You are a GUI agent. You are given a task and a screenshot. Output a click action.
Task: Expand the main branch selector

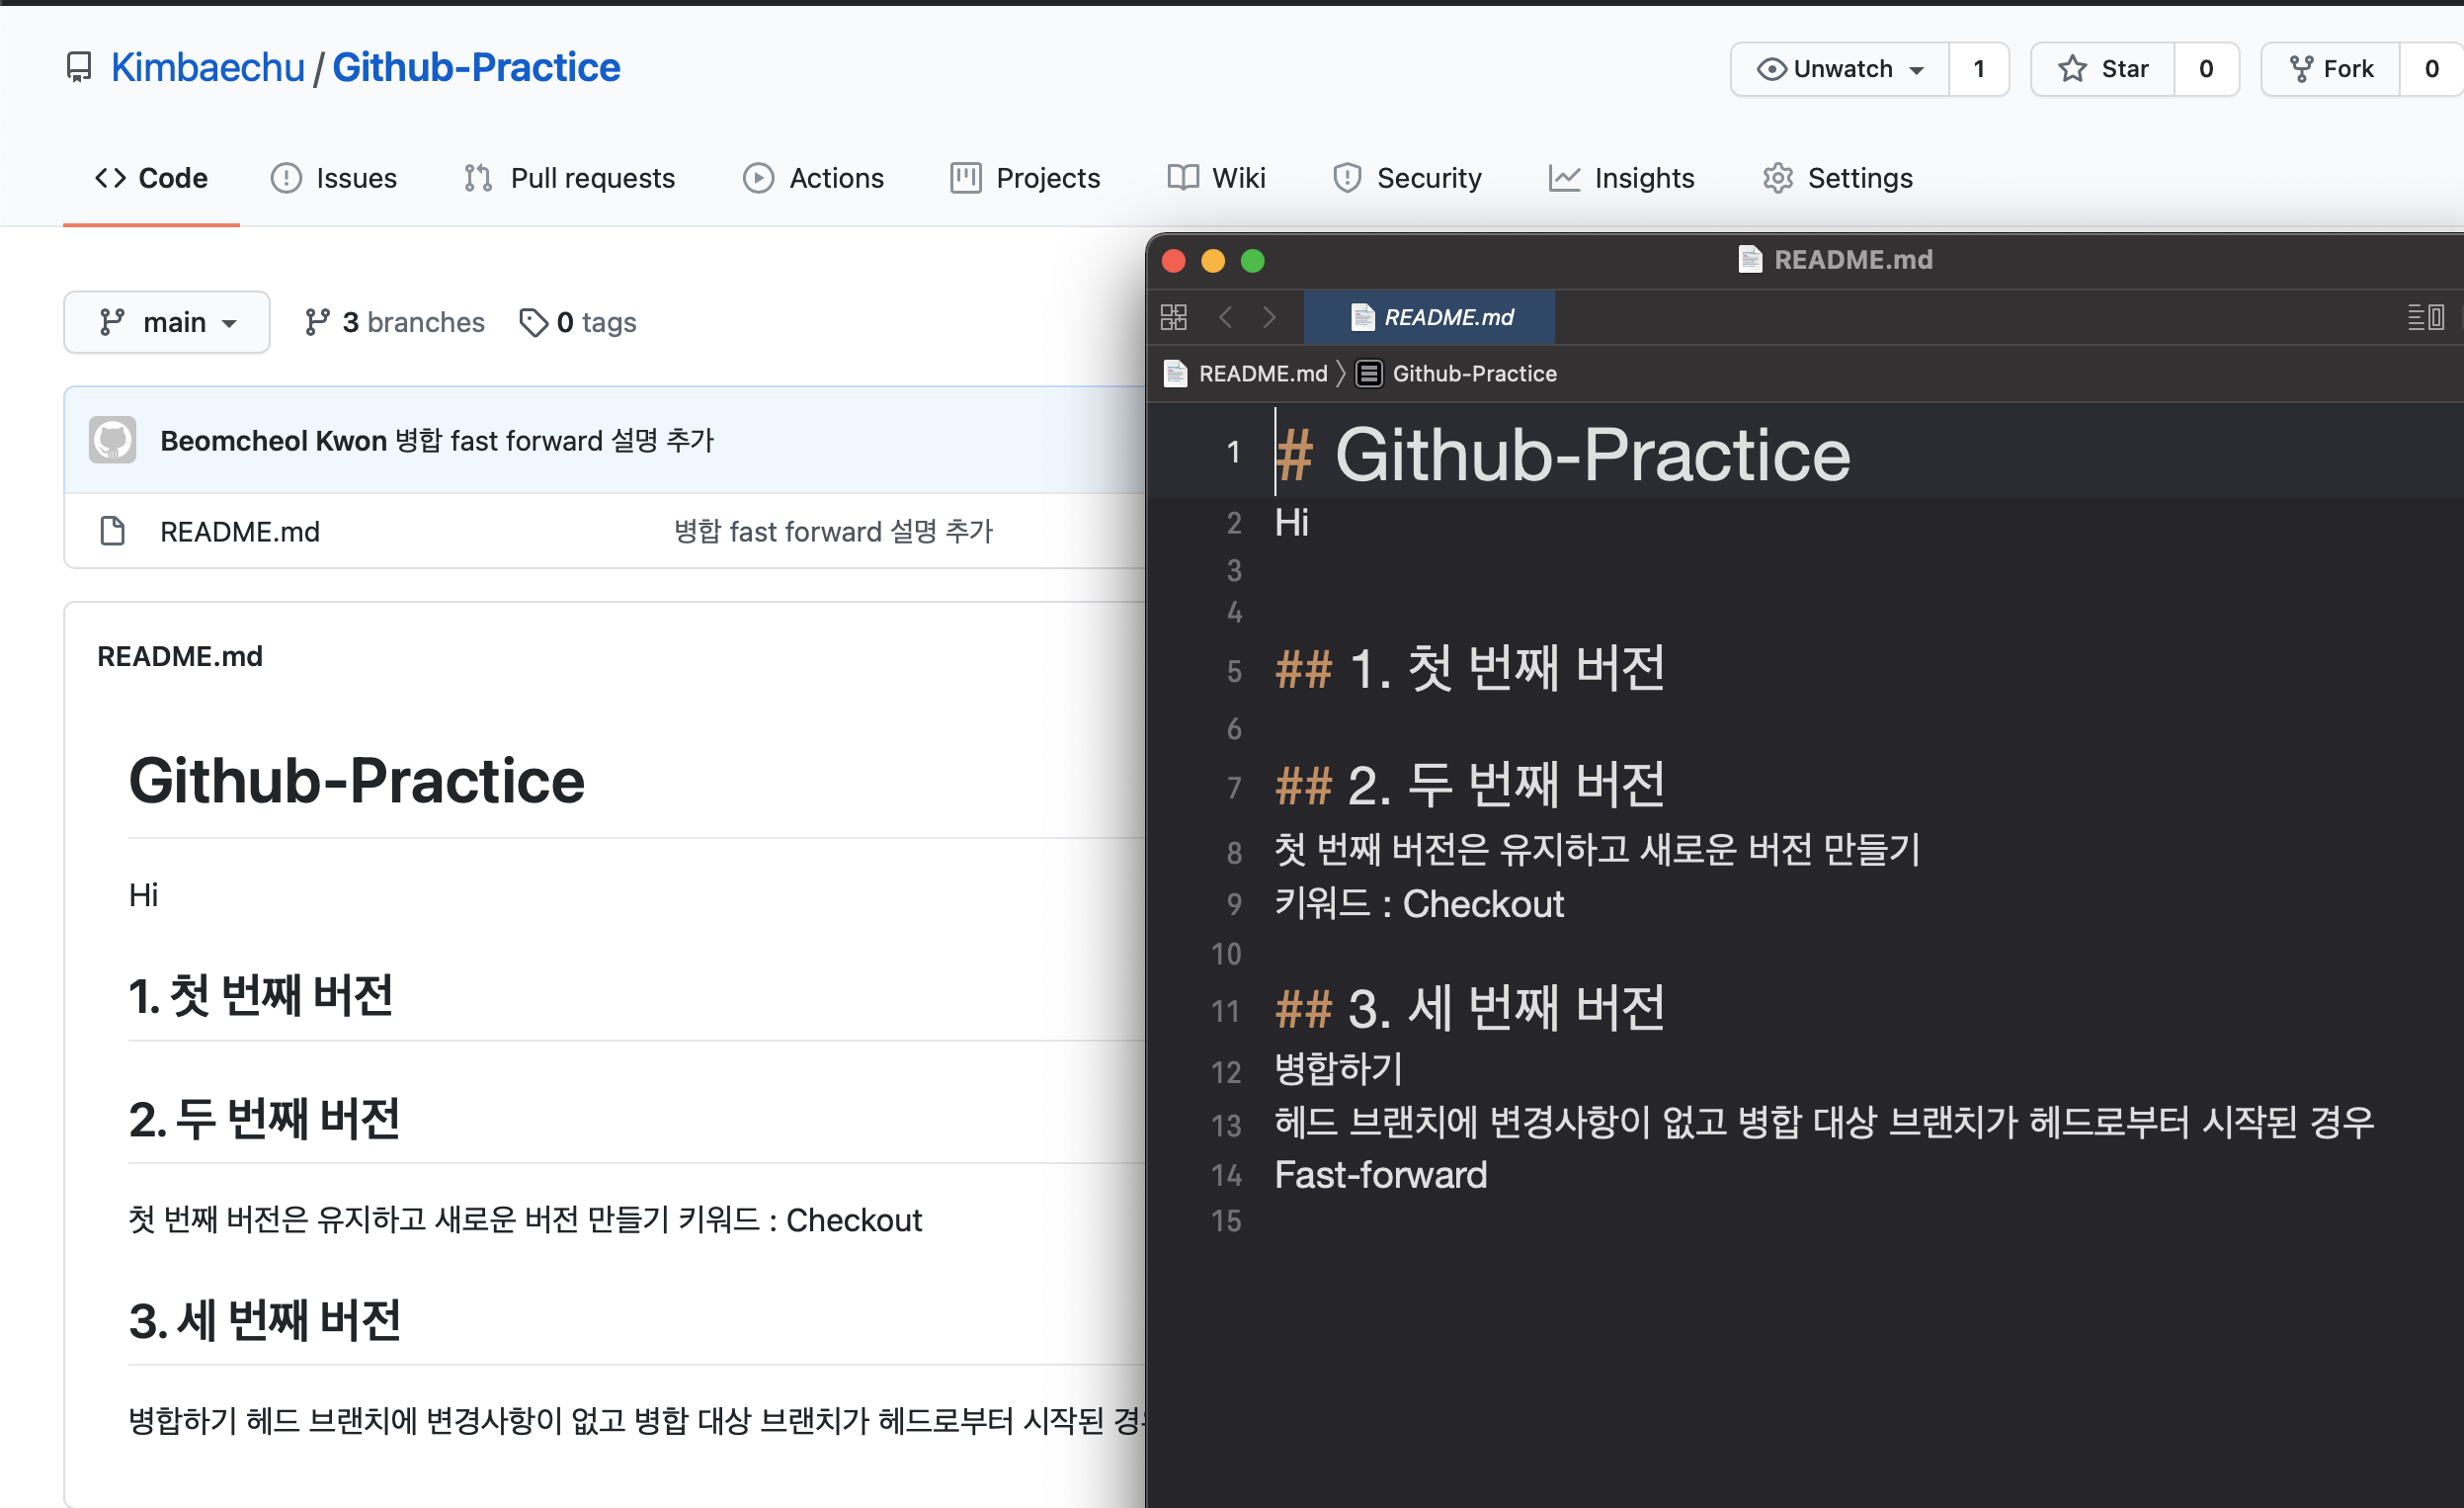point(167,322)
